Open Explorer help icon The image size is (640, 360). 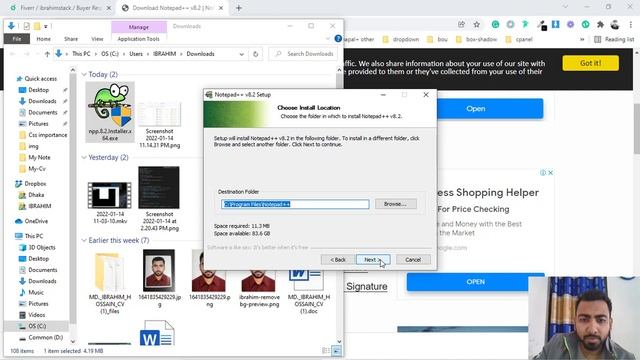(x=338, y=39)
